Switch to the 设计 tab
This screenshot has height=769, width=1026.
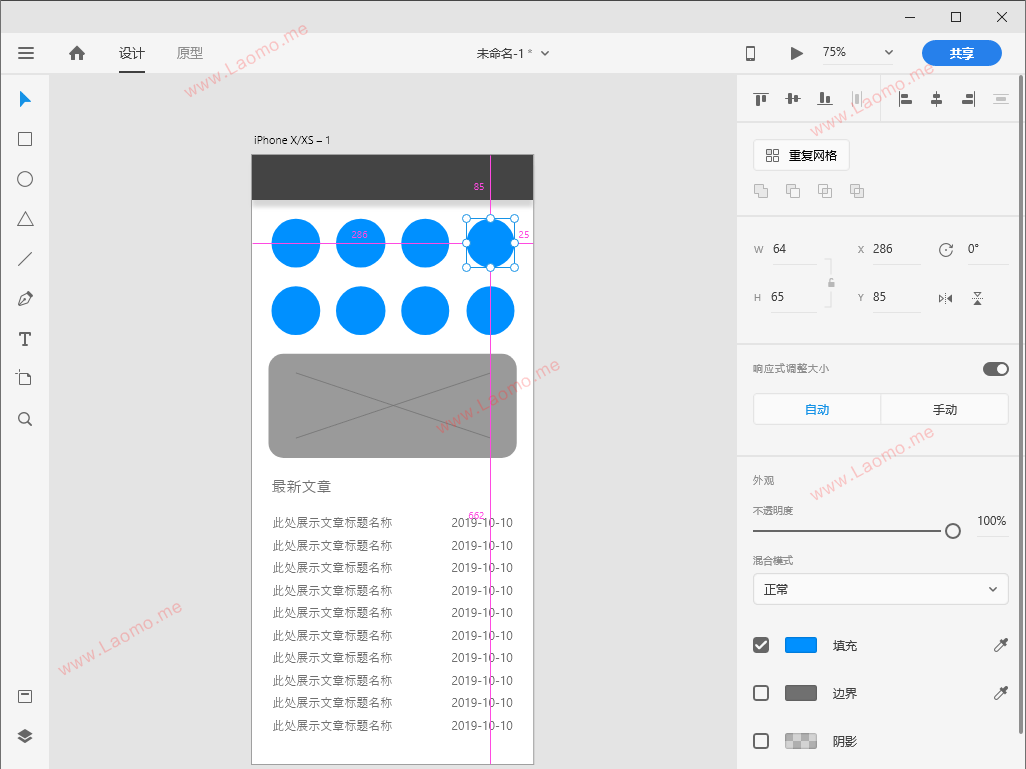(132, 53)
